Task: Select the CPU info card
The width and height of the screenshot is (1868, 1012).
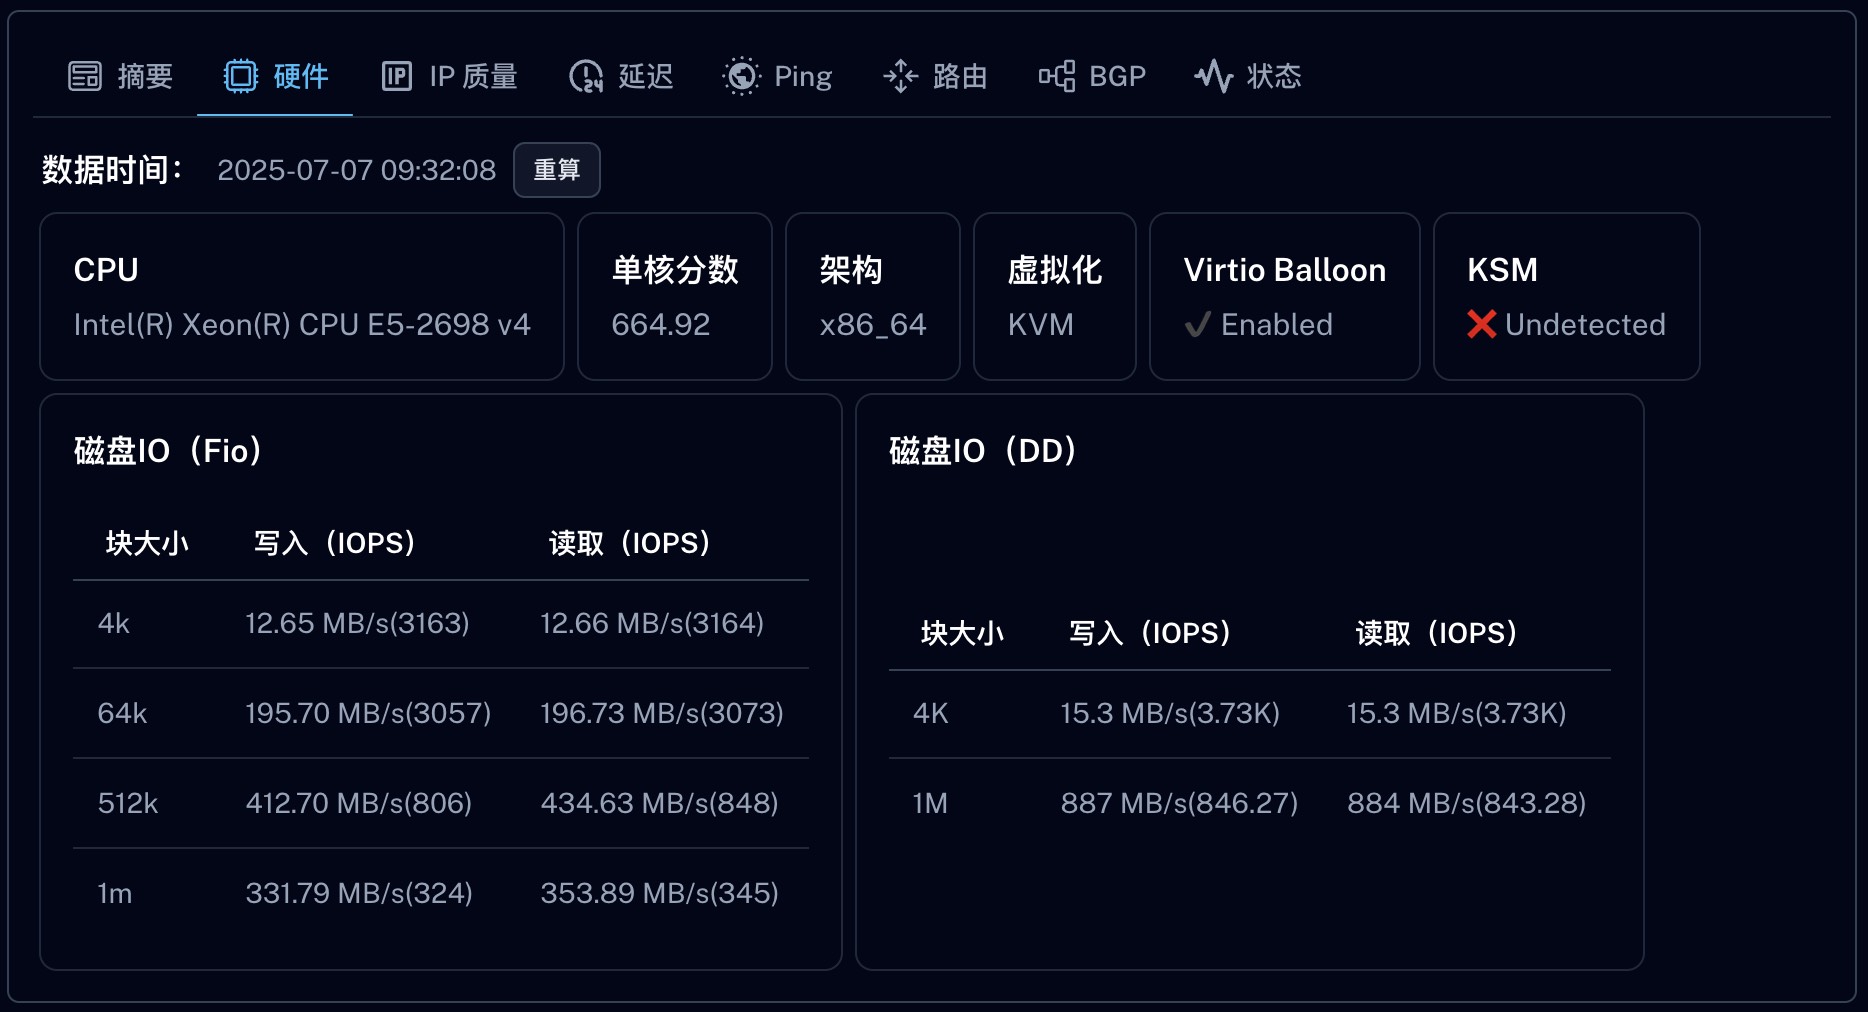Action: pos(302,296)
